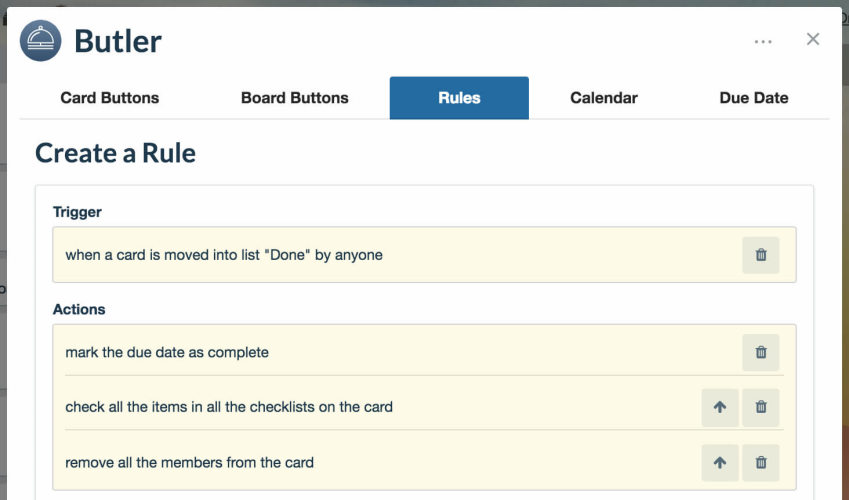Move the "check all the items" action up
Viewport: 849px width, 500px height.
pos(720,407)
